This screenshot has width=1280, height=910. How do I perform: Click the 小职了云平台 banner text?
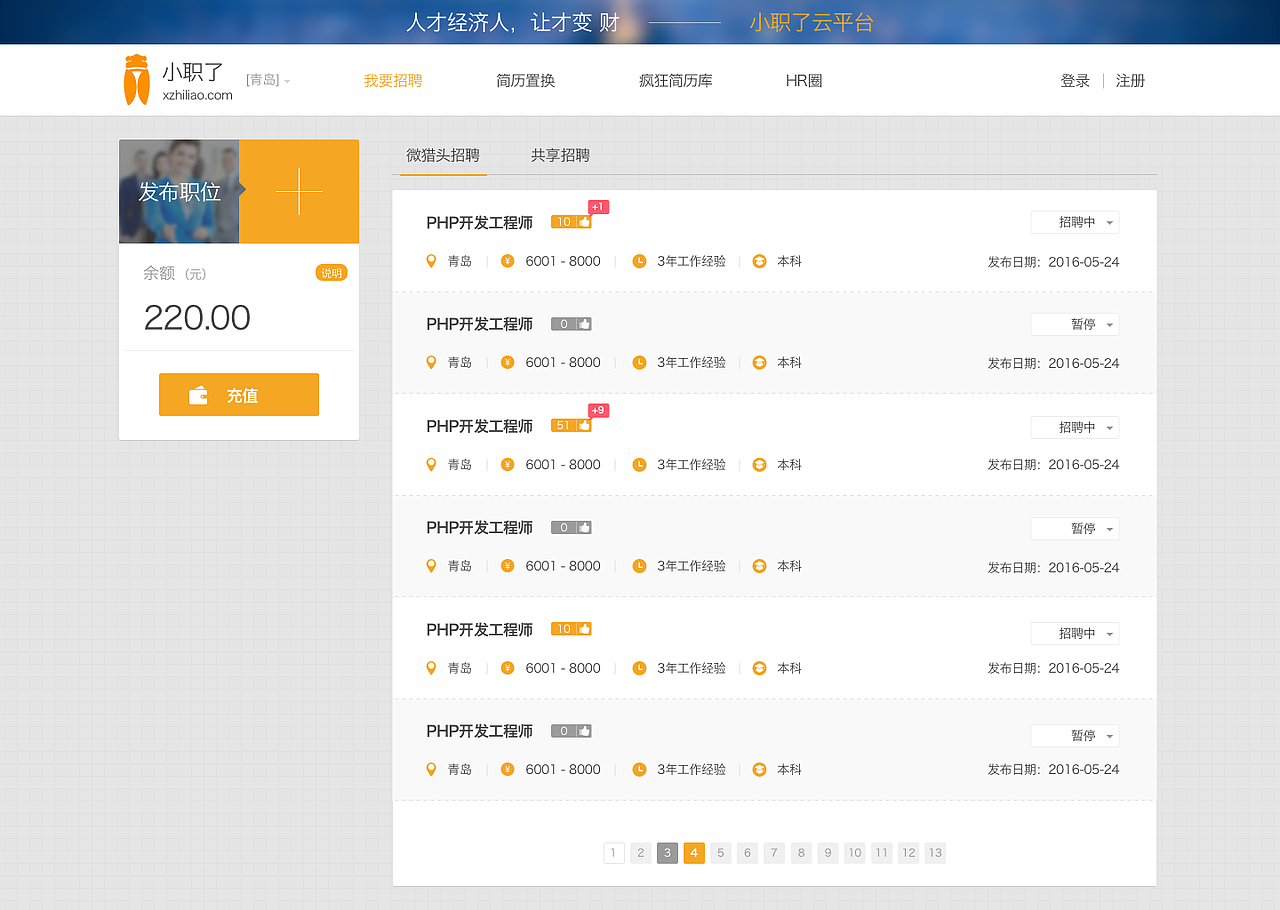(x=812, y=22)
